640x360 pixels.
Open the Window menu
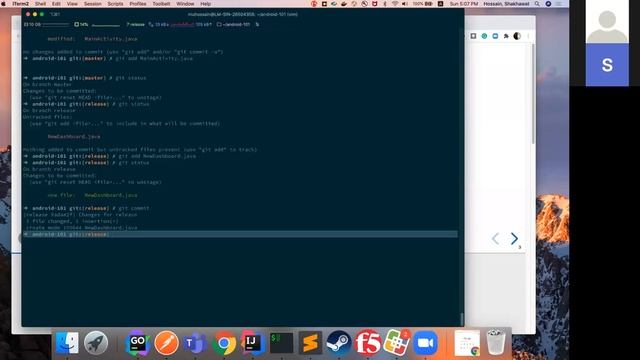185,4
